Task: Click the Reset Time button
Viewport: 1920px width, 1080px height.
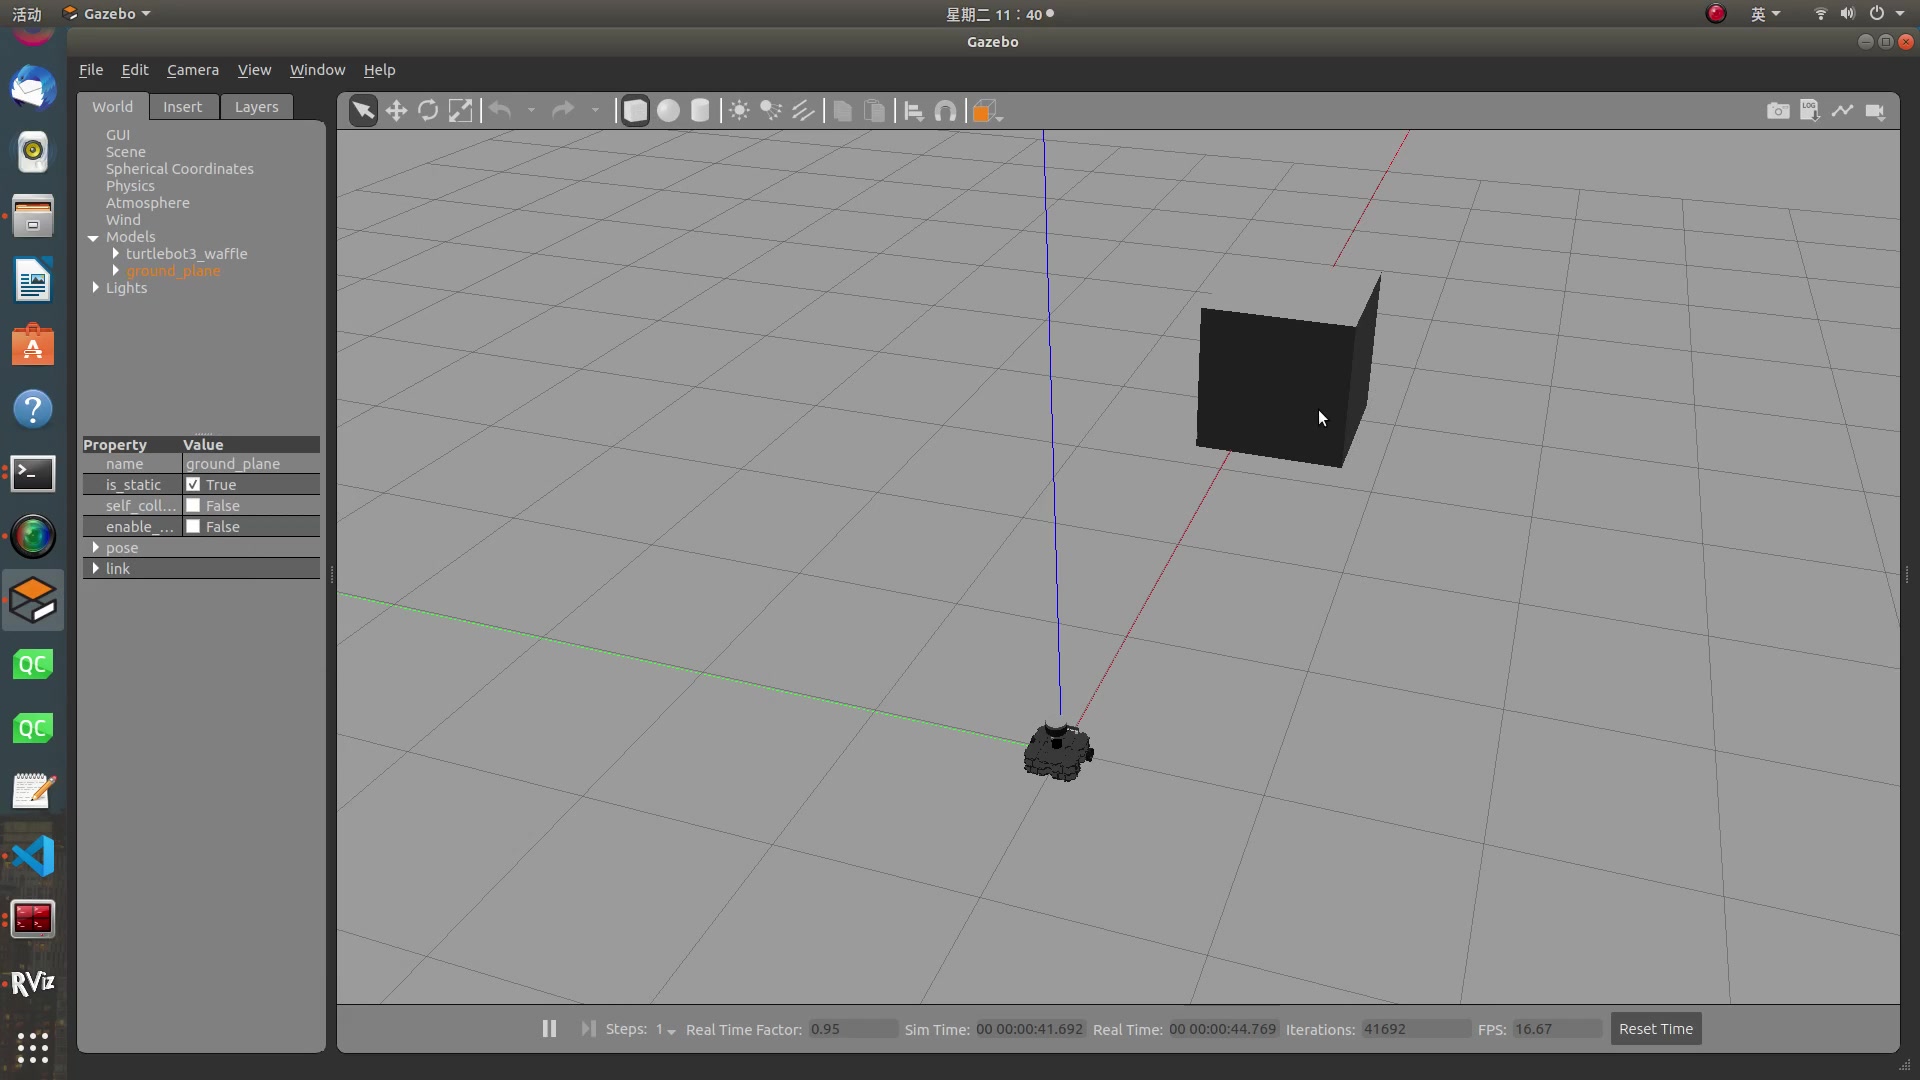Action: [1655, 1029]
